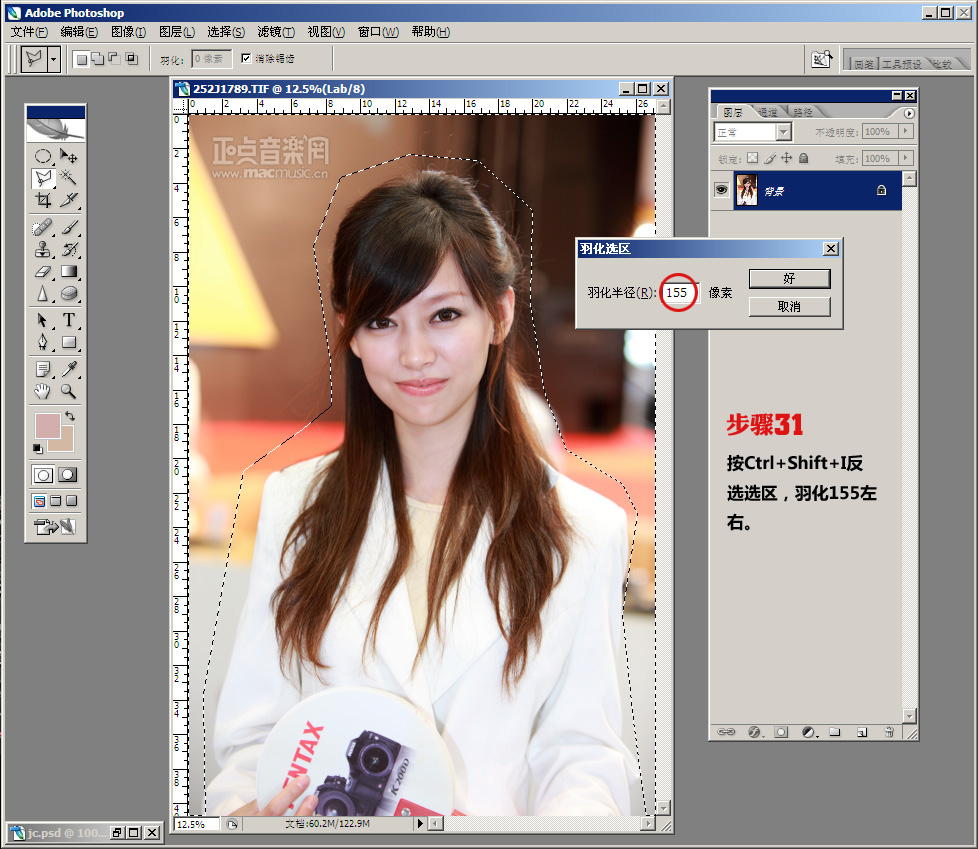Viewport: 978px width, 849px height.
Task: Toggle the anti-alias checkbox in options bar
Action: pos(246,59)
